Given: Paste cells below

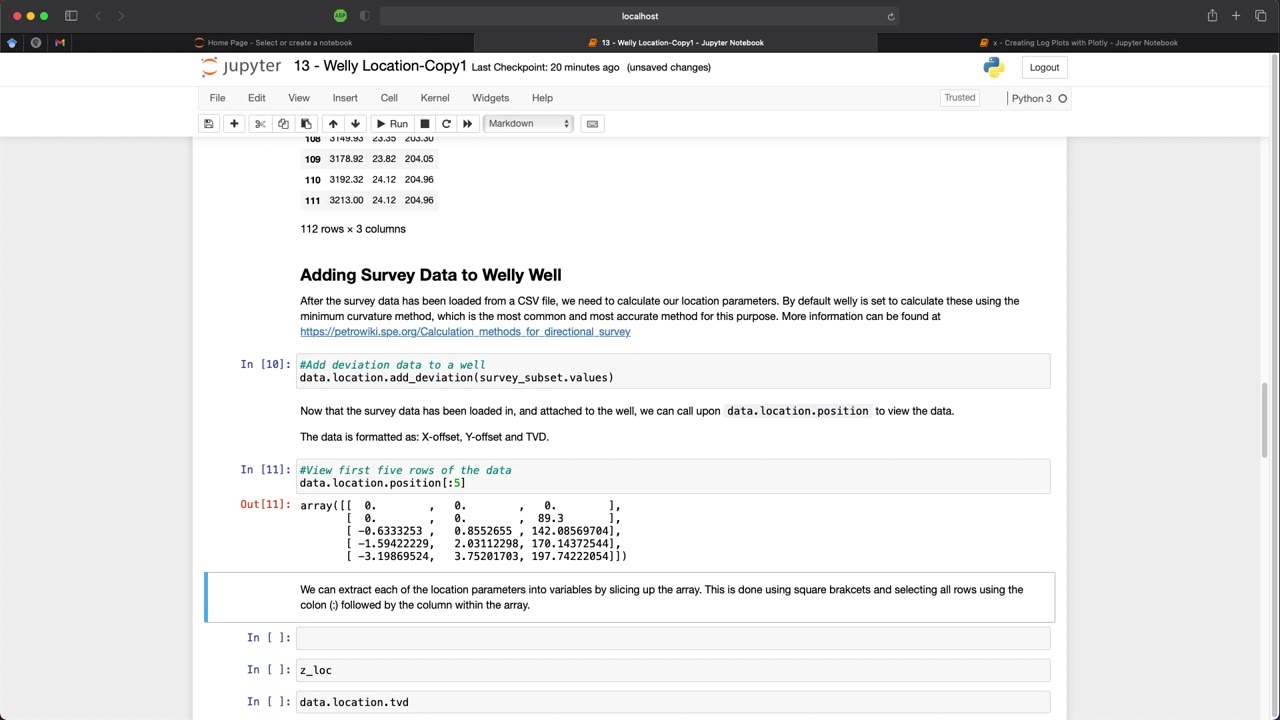Looking at the screenshot, I should (x=306, y=123).
